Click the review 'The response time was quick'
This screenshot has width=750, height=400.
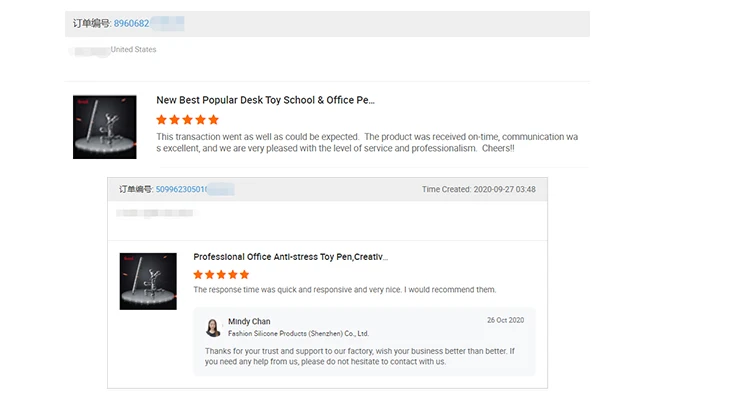[x=345, y=289]
